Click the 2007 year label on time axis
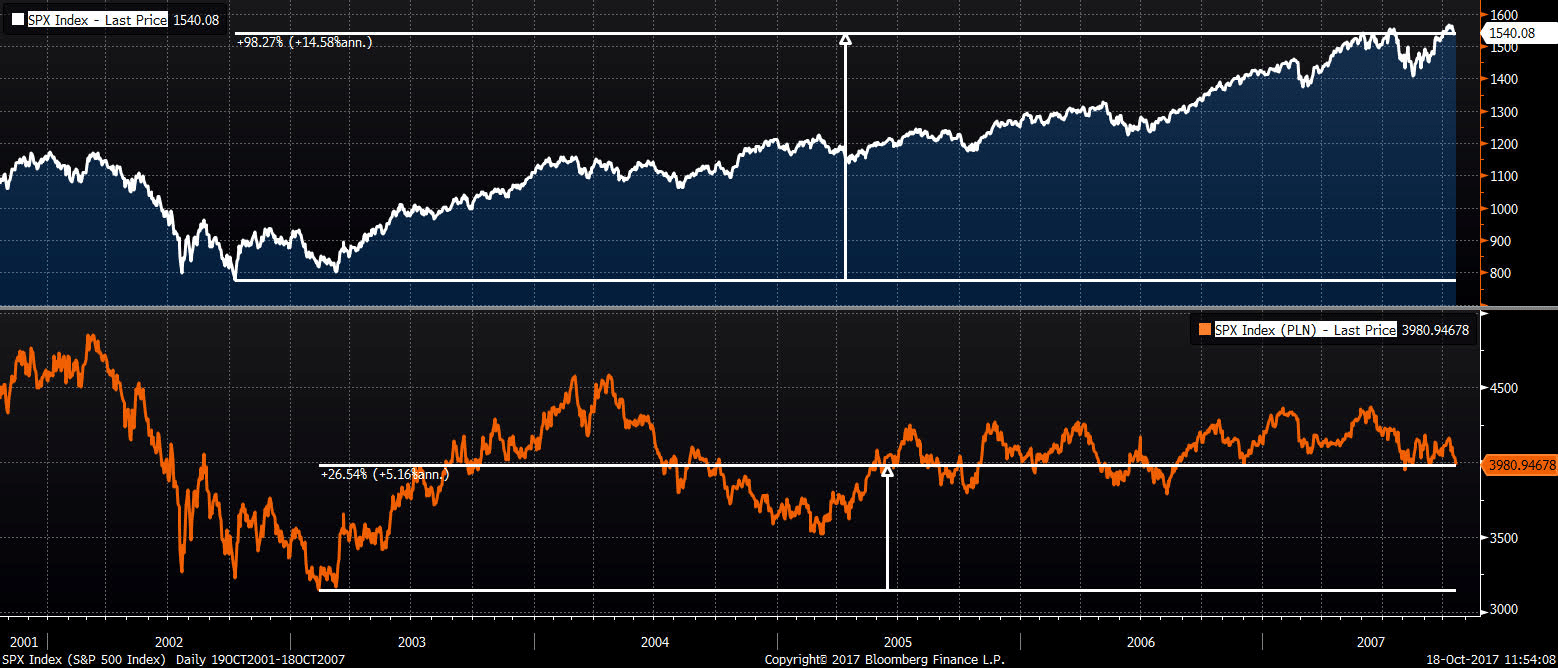1558x668 pixels. coord(1370,641)
